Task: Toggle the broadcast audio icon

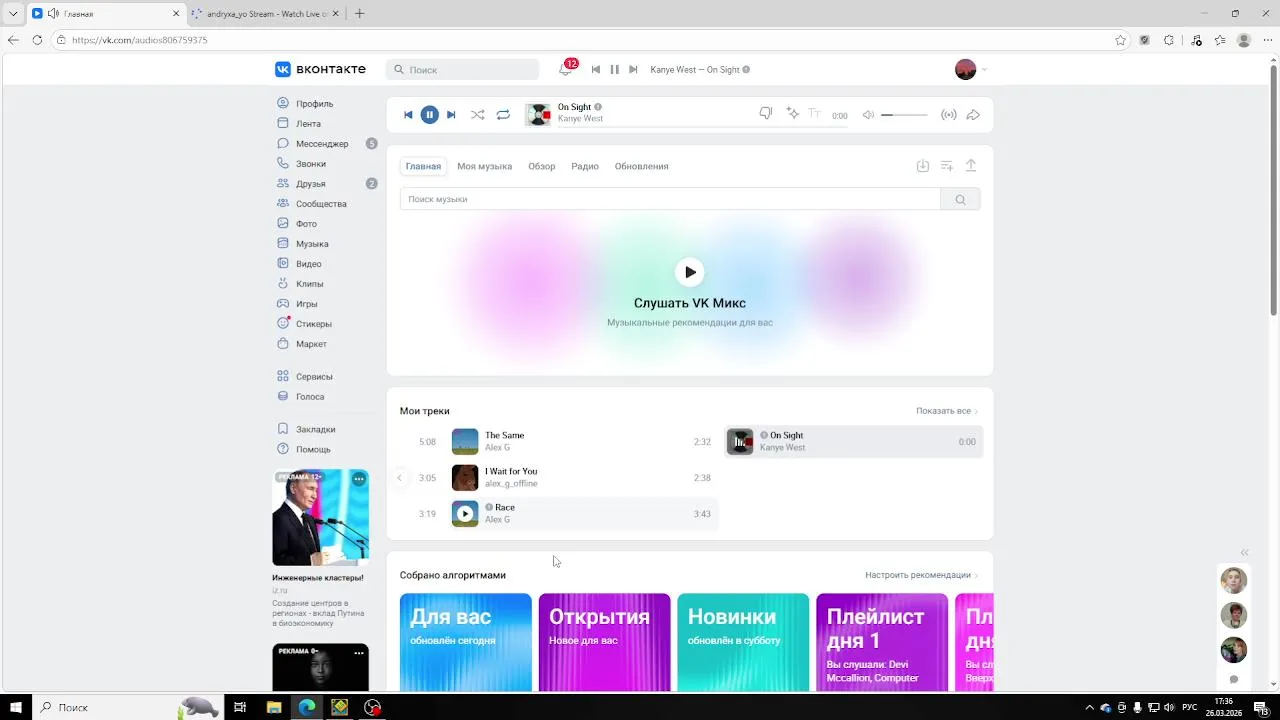Action: 949,115
